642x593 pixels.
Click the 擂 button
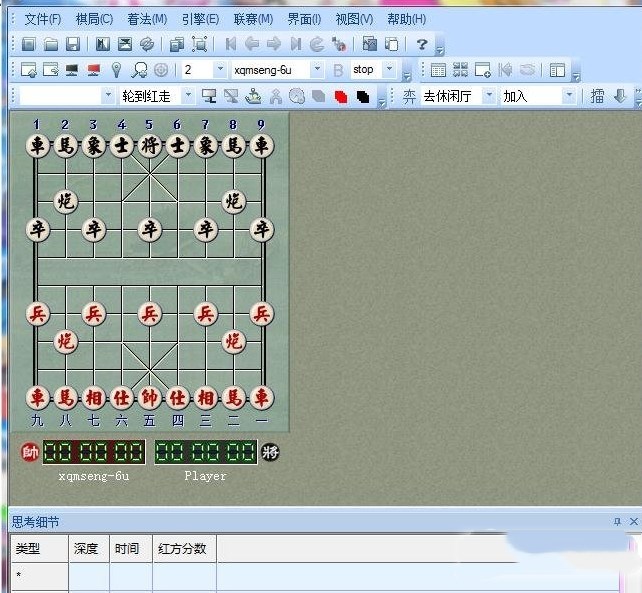point(597,97)
